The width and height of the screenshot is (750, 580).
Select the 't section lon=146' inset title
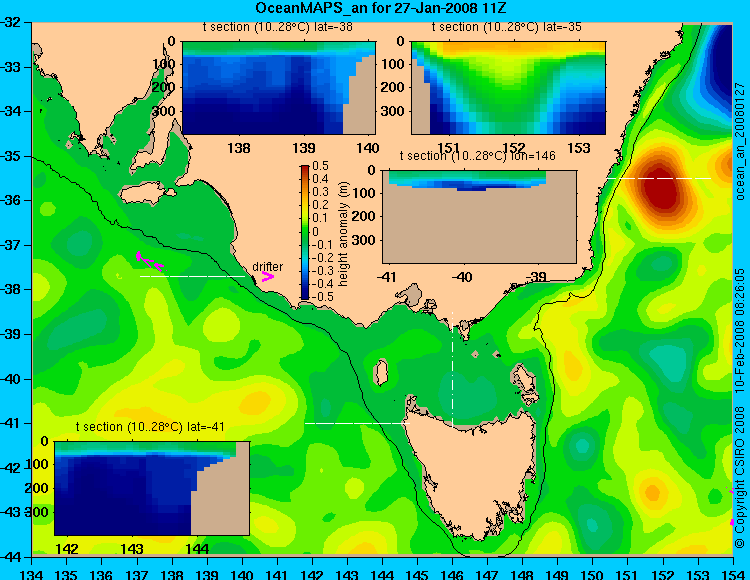click(477, 156)
